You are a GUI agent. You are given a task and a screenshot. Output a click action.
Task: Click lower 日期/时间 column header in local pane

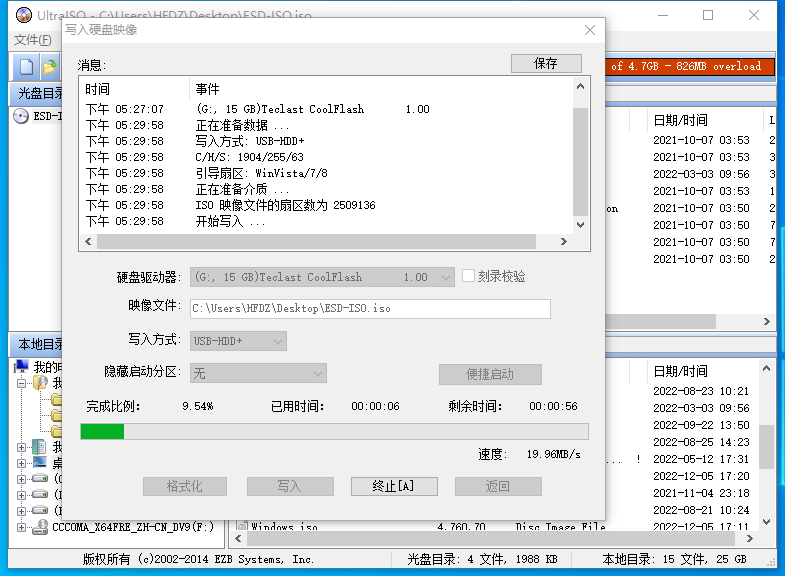coord(680,371)
